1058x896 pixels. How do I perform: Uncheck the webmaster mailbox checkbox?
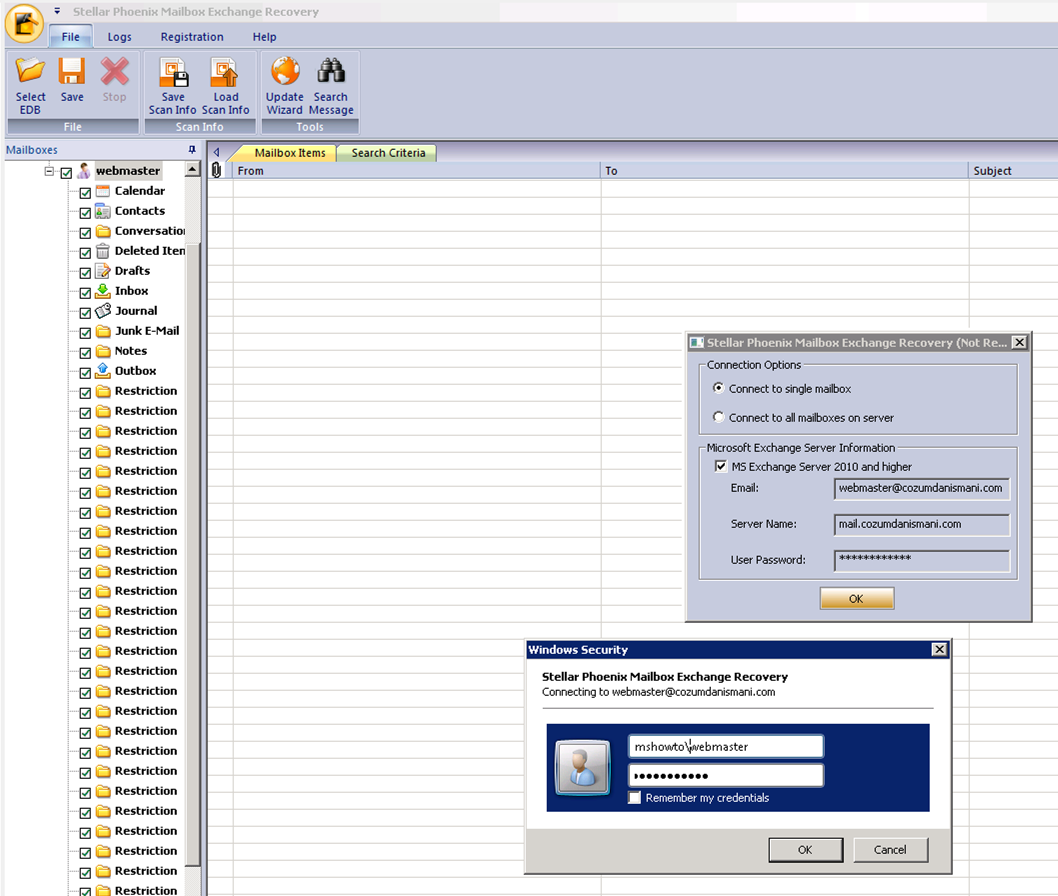click(66, 173)
